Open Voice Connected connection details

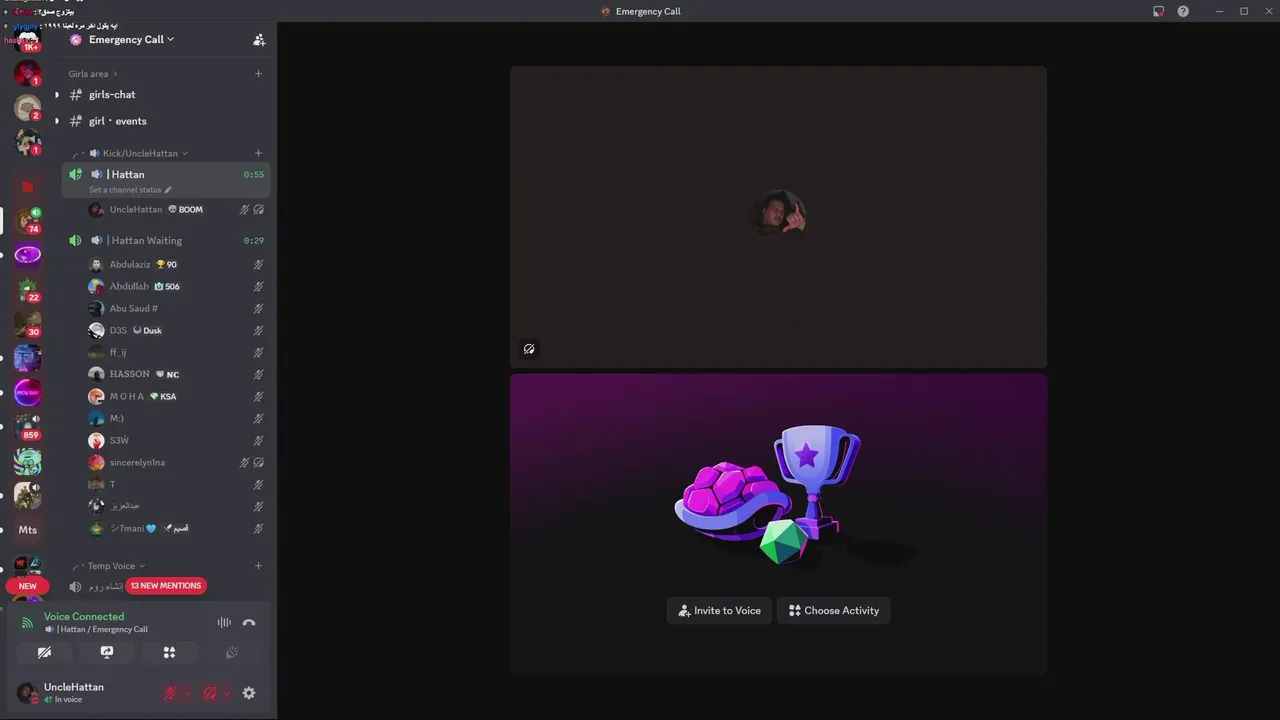tap(84, 617)
